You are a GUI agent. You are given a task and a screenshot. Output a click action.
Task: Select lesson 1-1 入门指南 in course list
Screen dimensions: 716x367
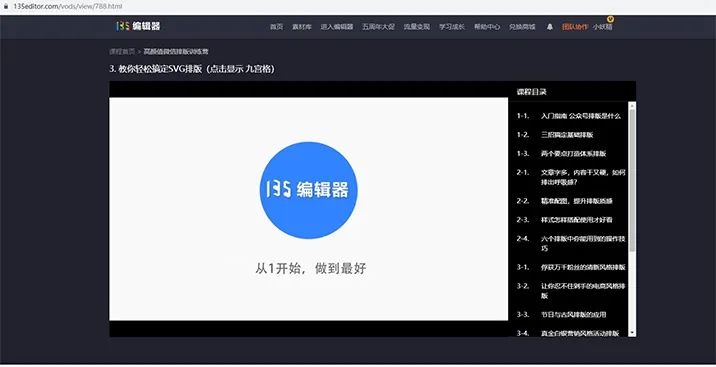point(569,116)
